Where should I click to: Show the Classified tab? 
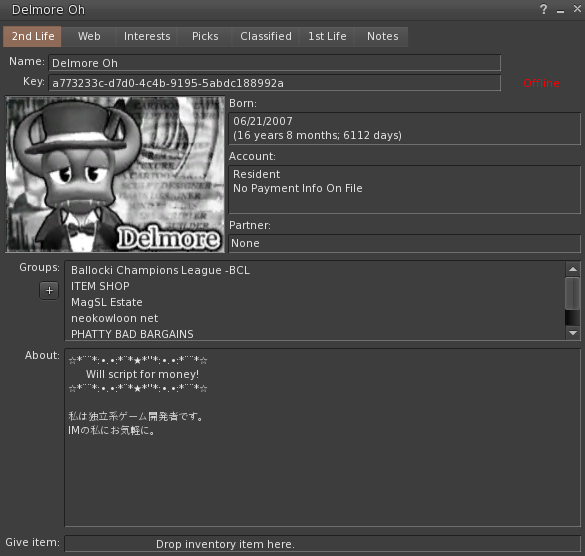266,37
